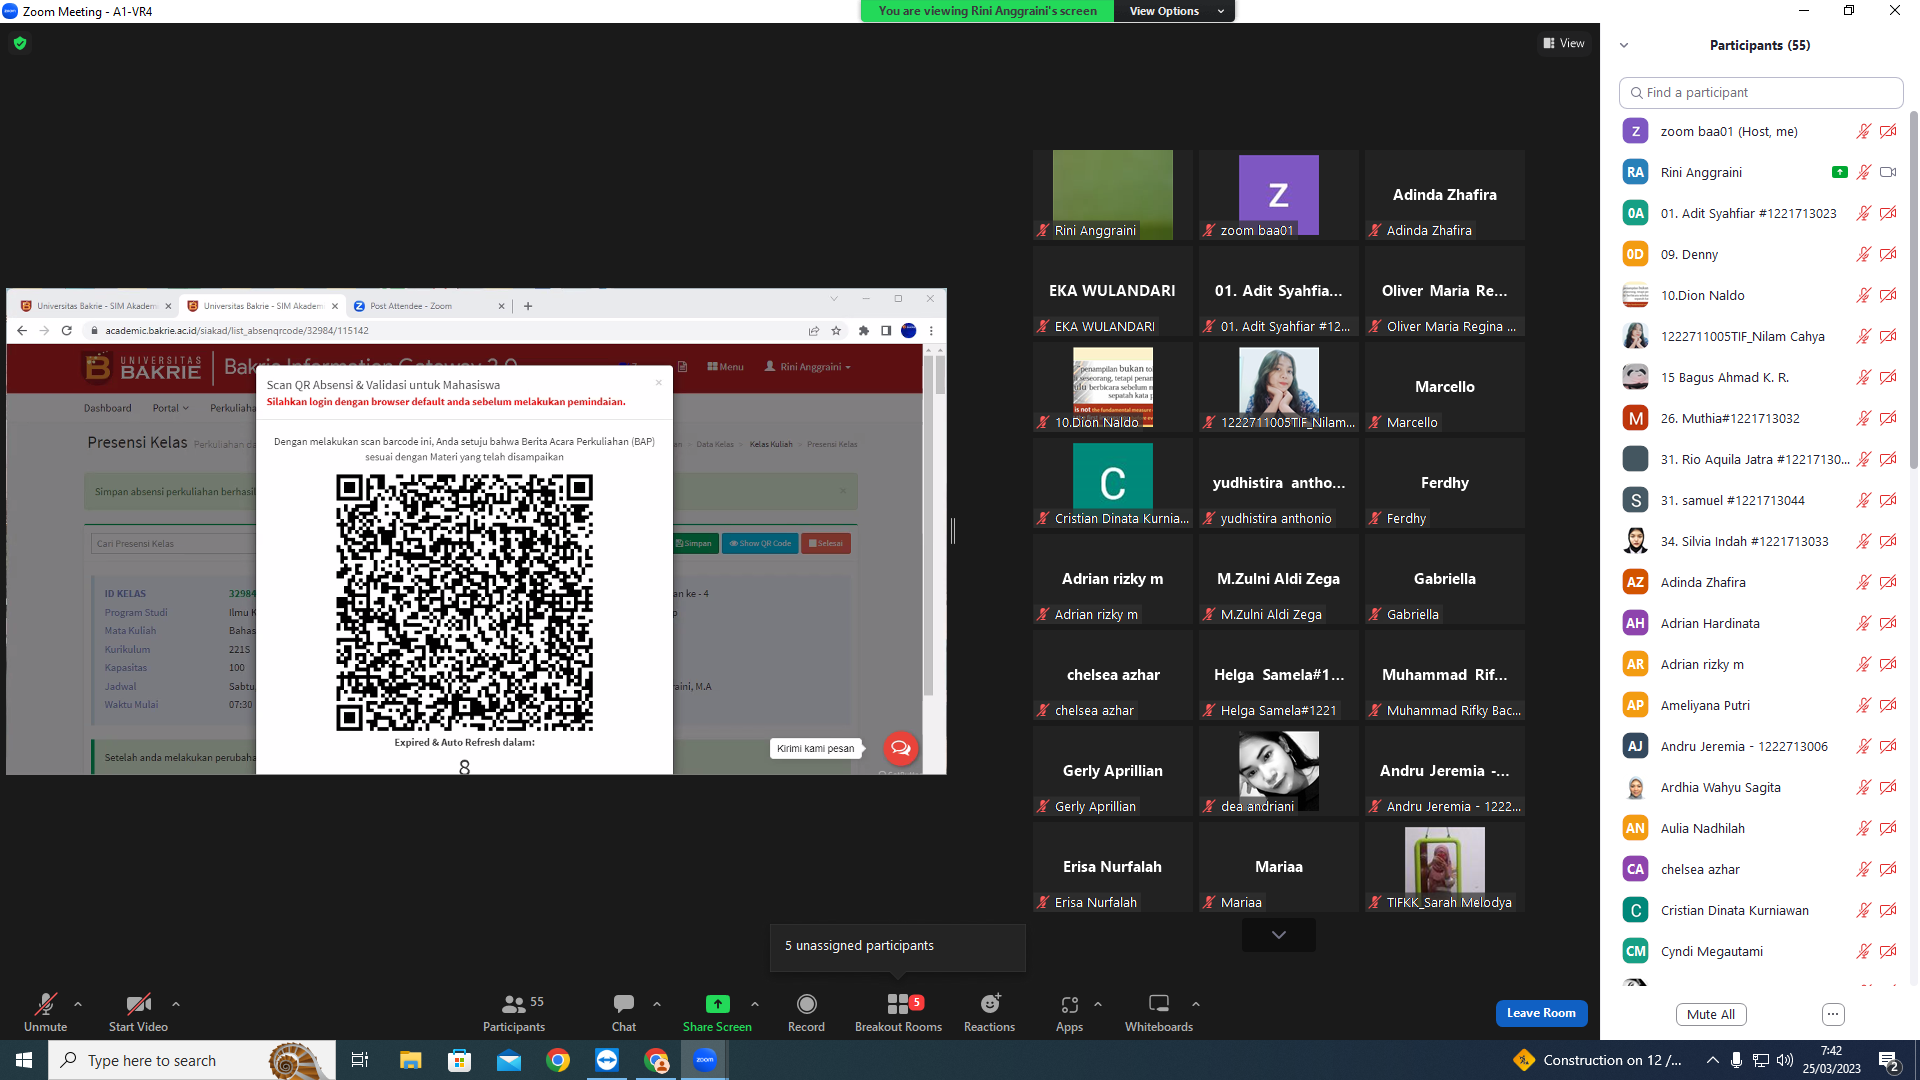Click the Participants panel scrollbar

click(1914, 290)
